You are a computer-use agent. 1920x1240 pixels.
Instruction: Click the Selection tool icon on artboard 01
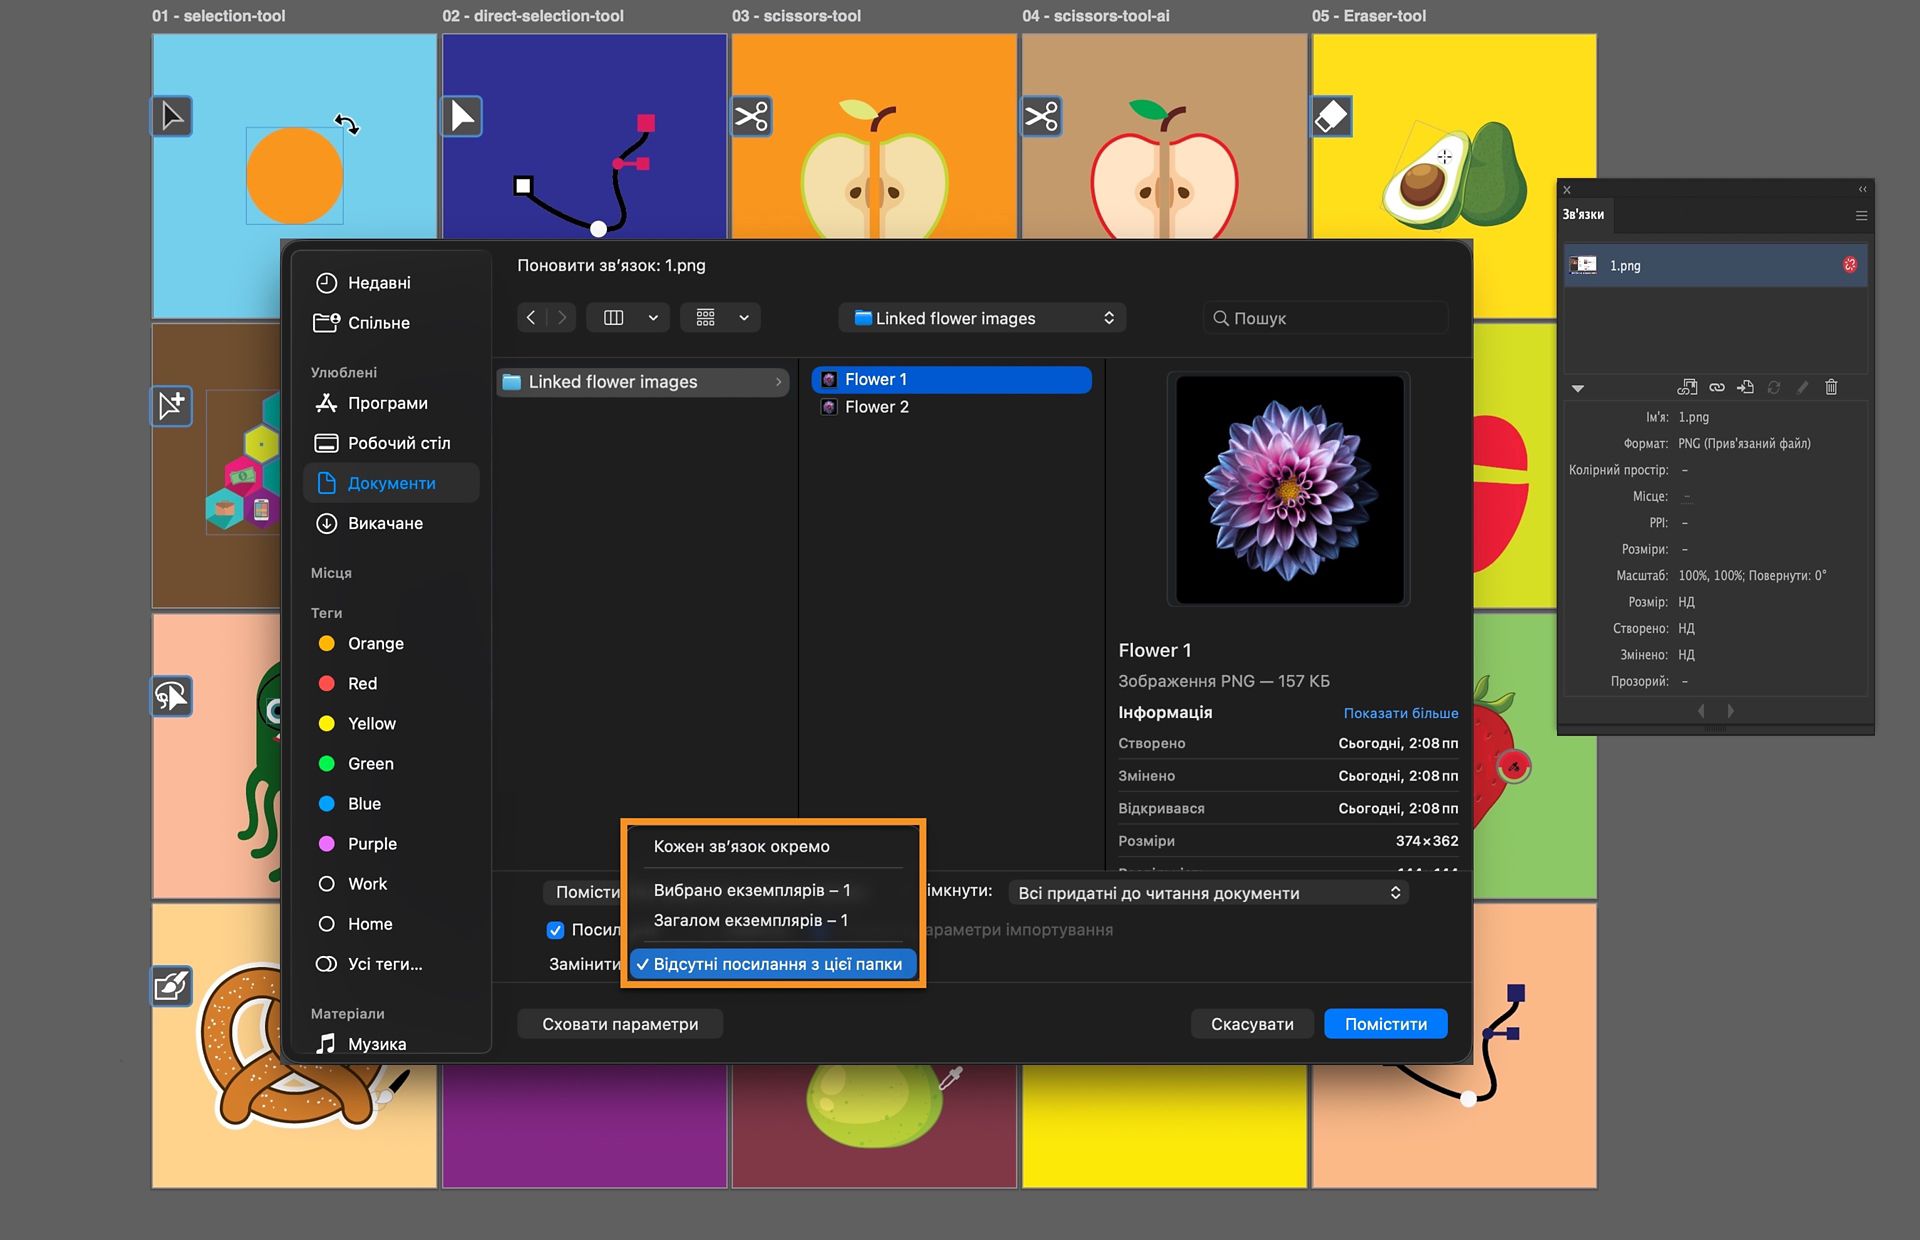172,116
